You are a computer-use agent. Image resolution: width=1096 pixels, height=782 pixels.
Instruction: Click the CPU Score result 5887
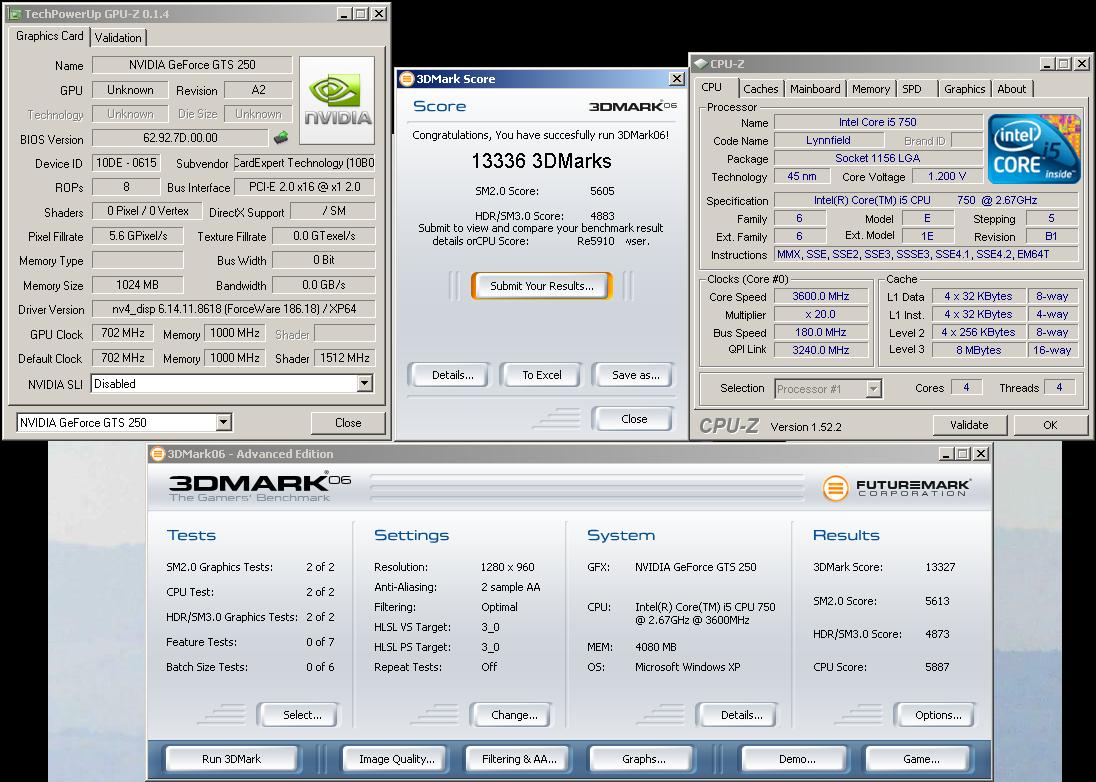937,667
